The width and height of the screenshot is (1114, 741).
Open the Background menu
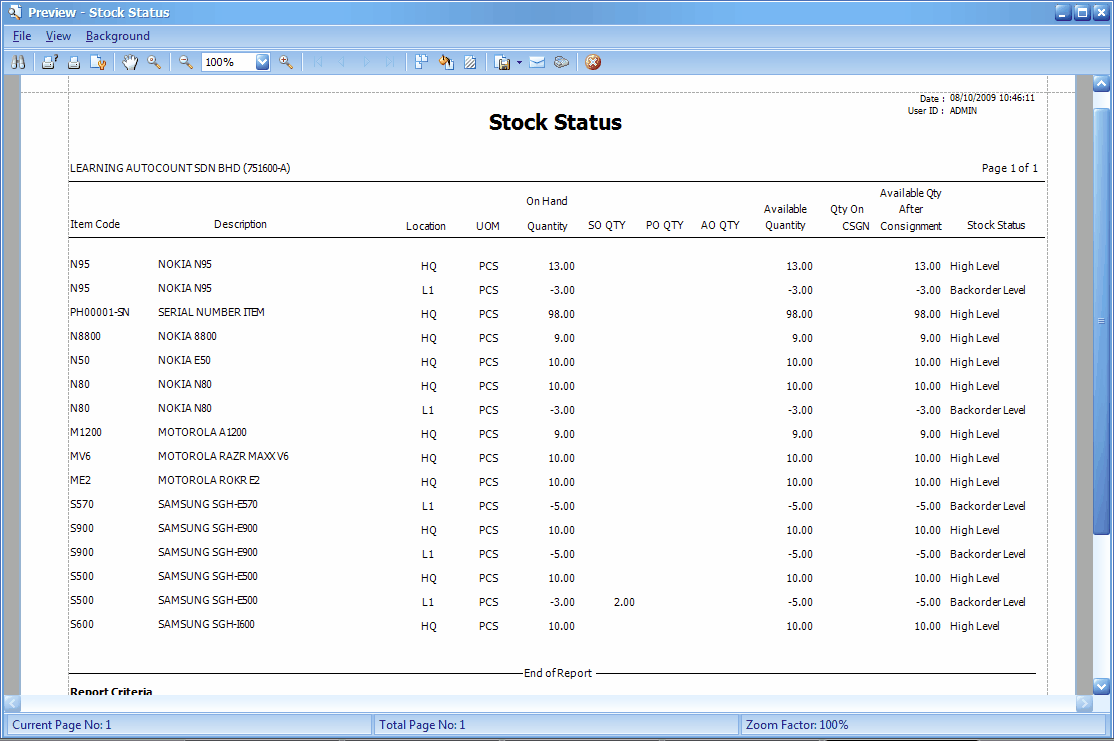click(118, 36)
